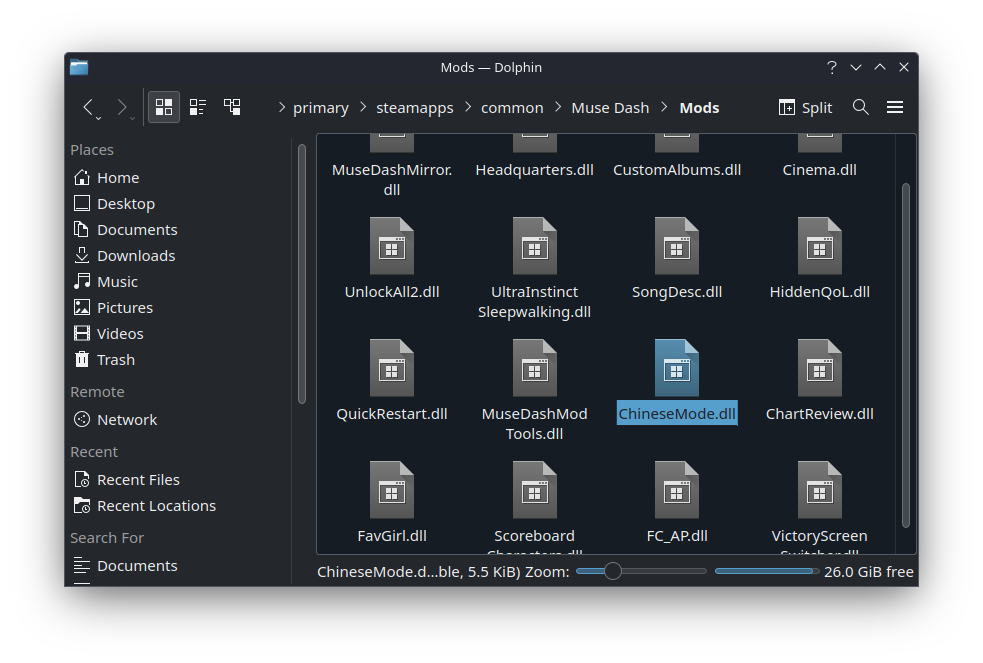Viewport: 983px width, 663px height.
Task: Switch to Icons view mode
Action: click(x=164, y=107)
